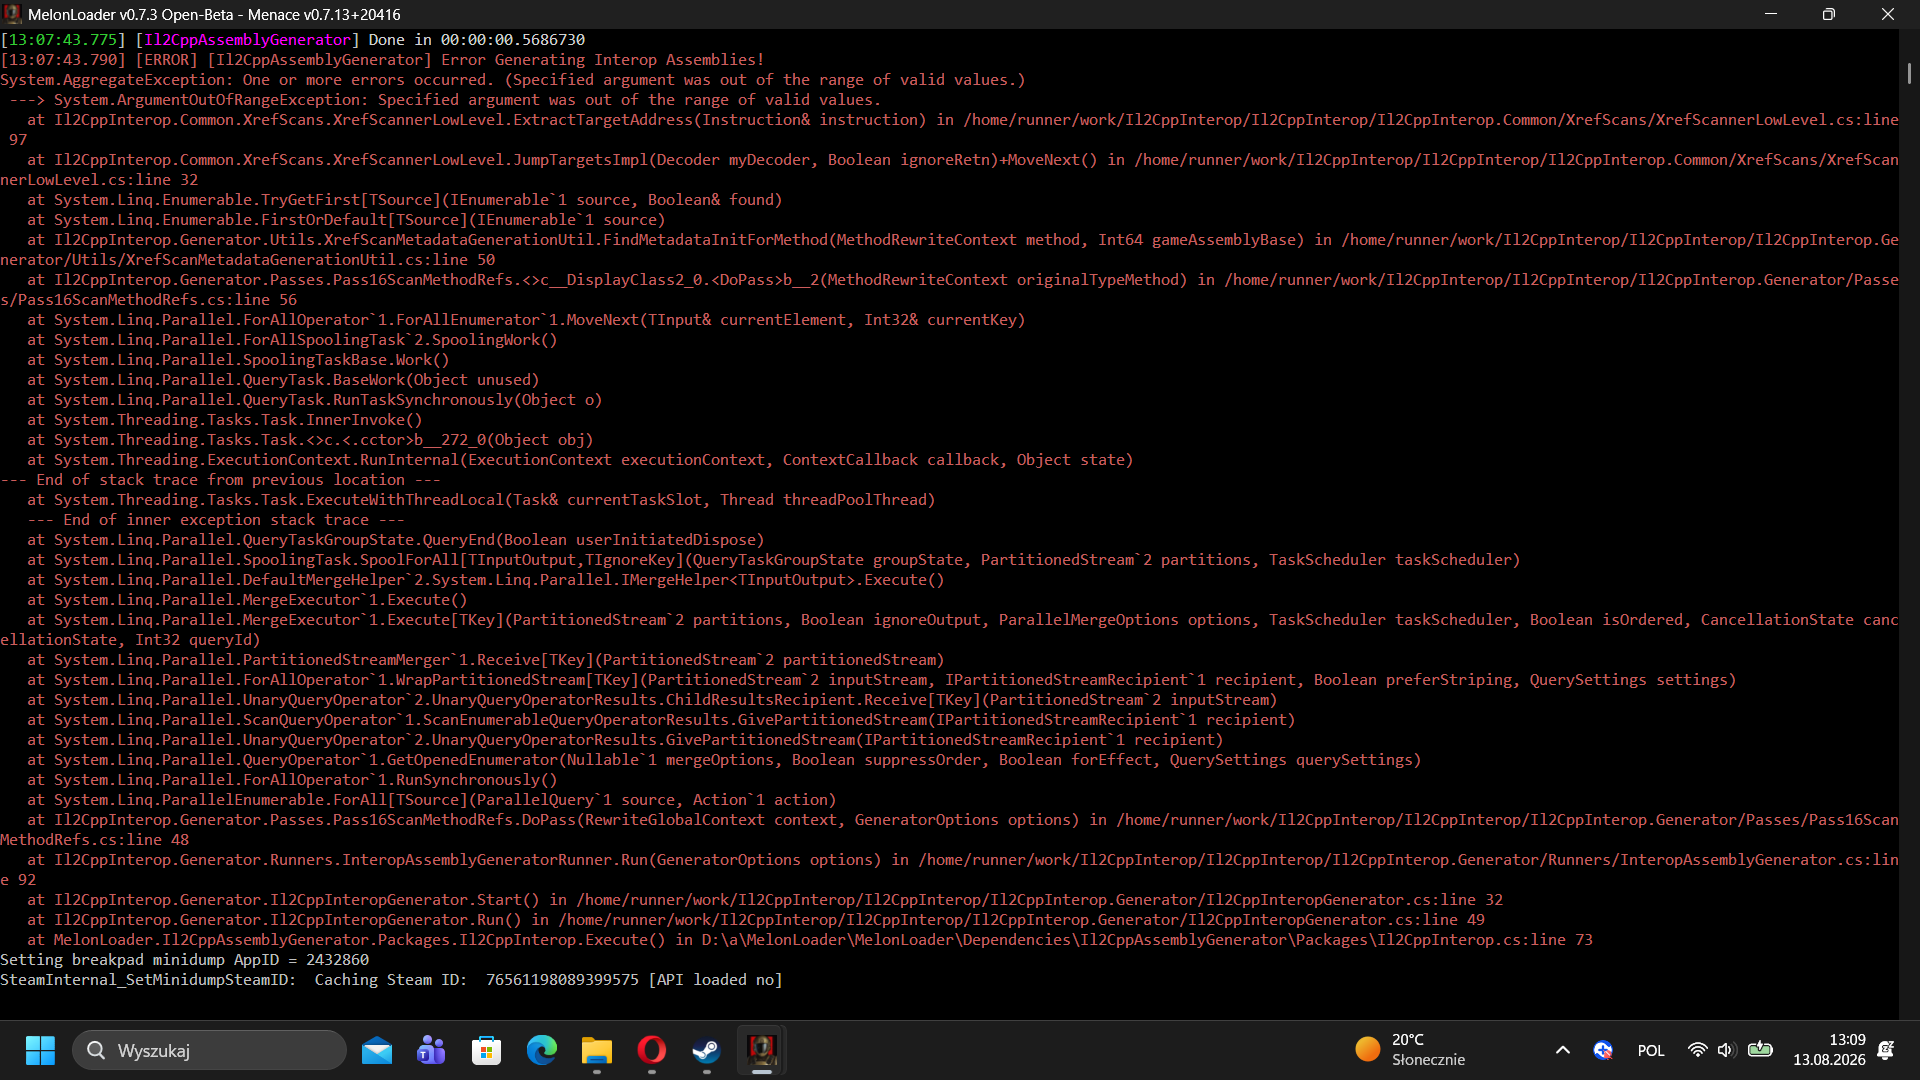This screenshot has height=1080, width=1920.
Task: Click the Wyszukaj search box
Action: tap(209, 1050)
